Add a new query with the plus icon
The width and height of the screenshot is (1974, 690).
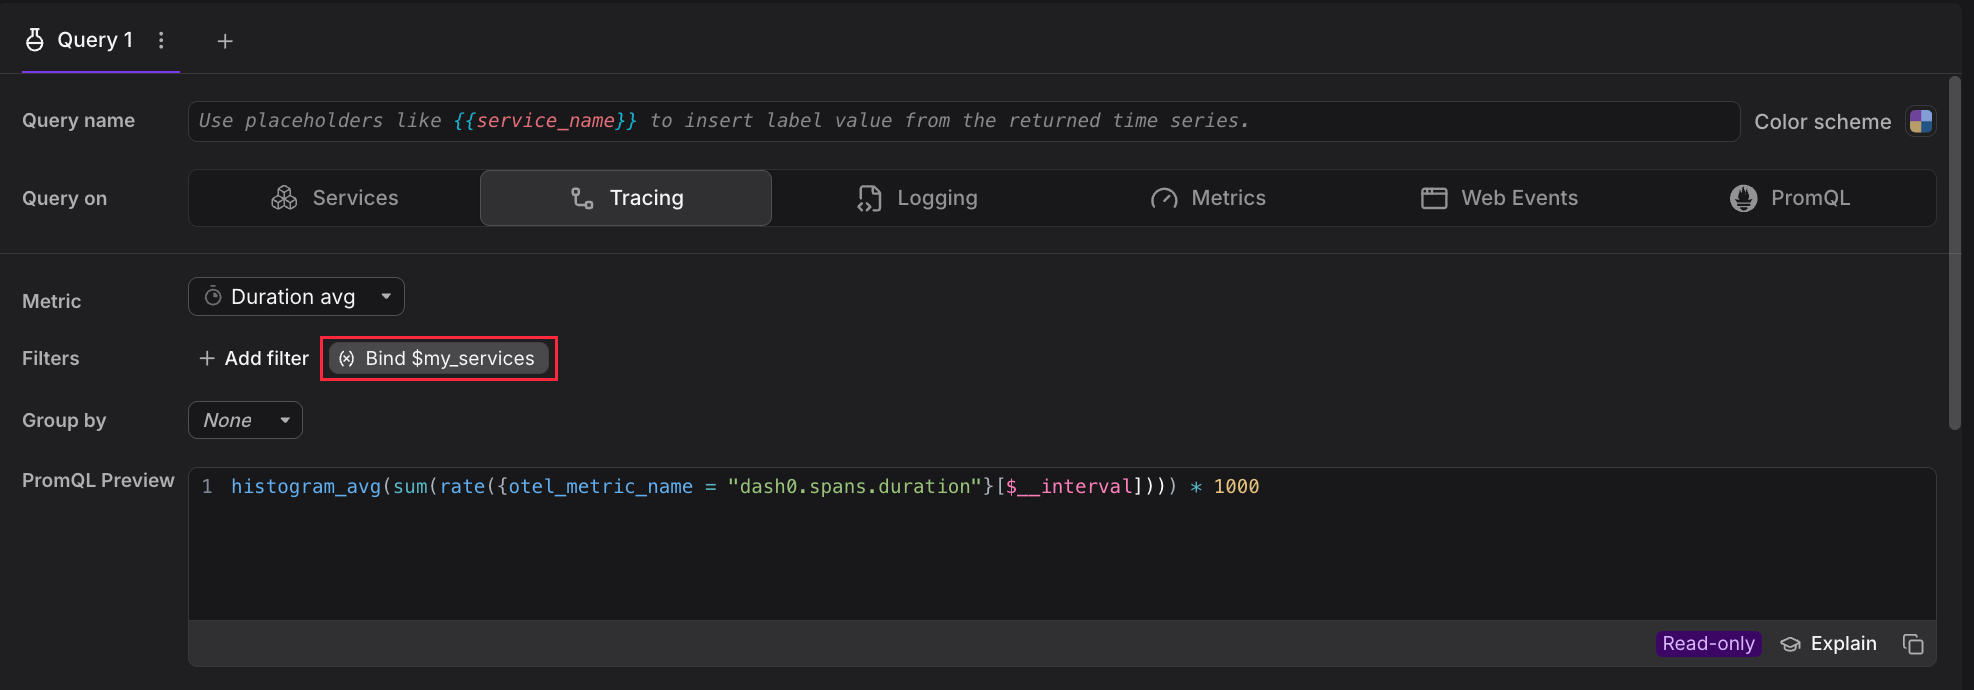pos(225,41)
